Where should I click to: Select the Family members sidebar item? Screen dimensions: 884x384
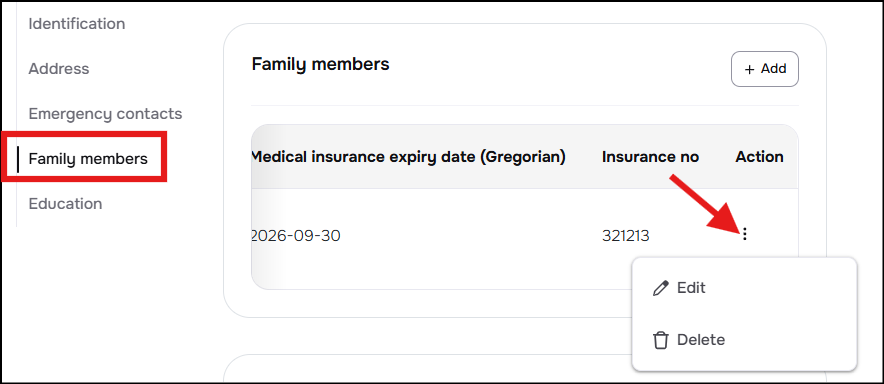point(88,159)
